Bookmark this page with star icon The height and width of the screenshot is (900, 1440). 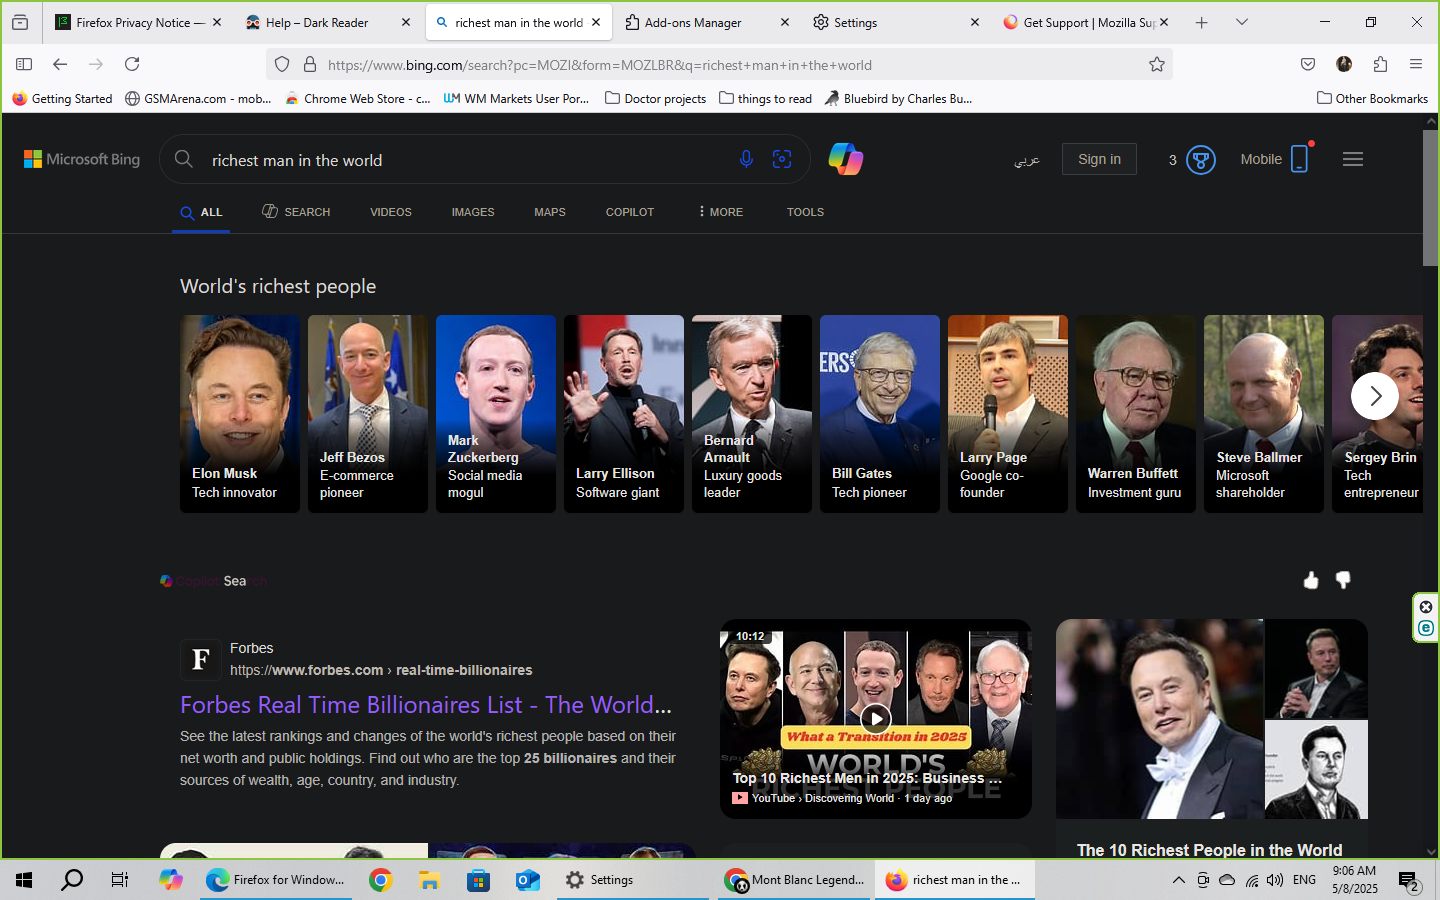[1157, 64]
